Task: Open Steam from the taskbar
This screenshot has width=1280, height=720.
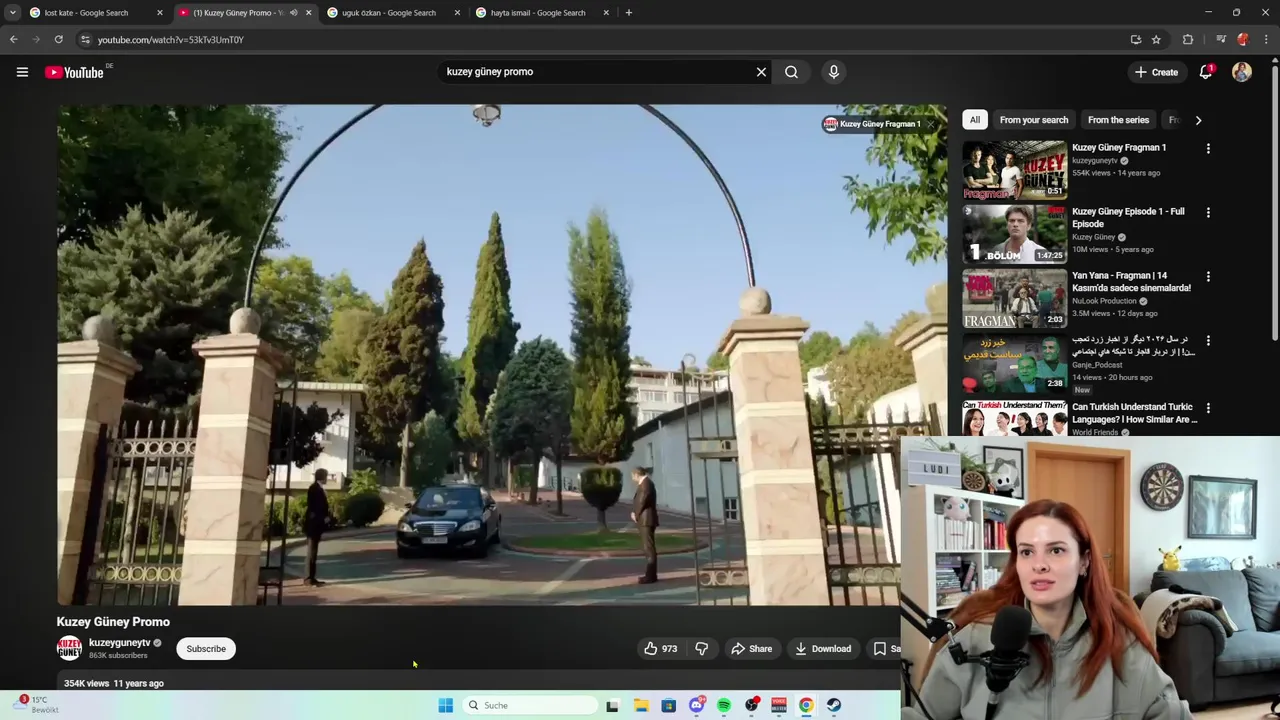Action: click(833, 705)
